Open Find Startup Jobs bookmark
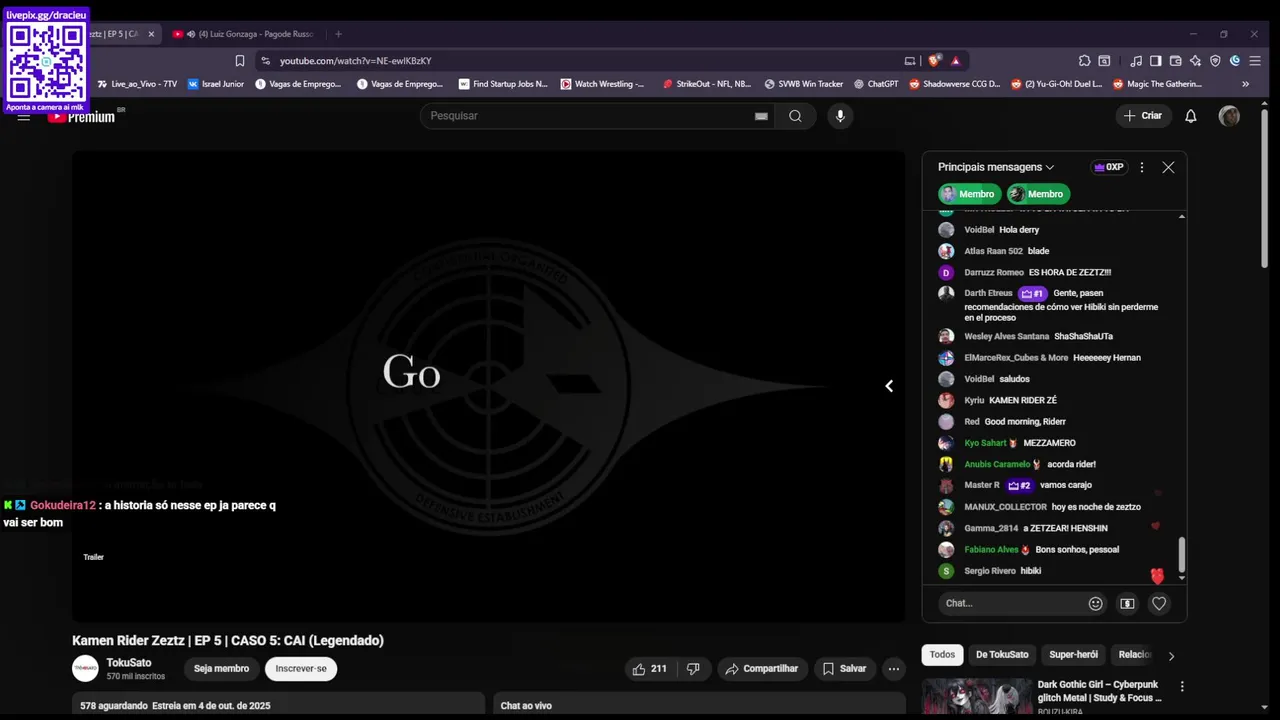1280x720 pixels. (x=503, y=84)
